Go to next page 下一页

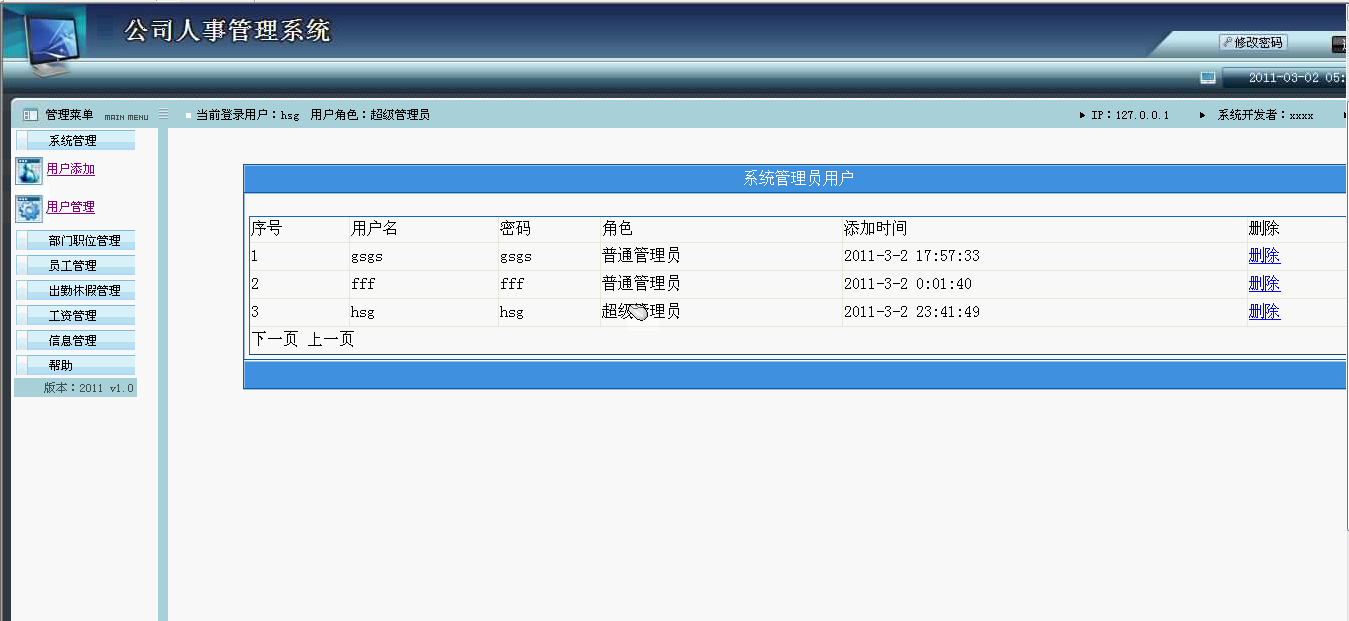pos(275,339)
